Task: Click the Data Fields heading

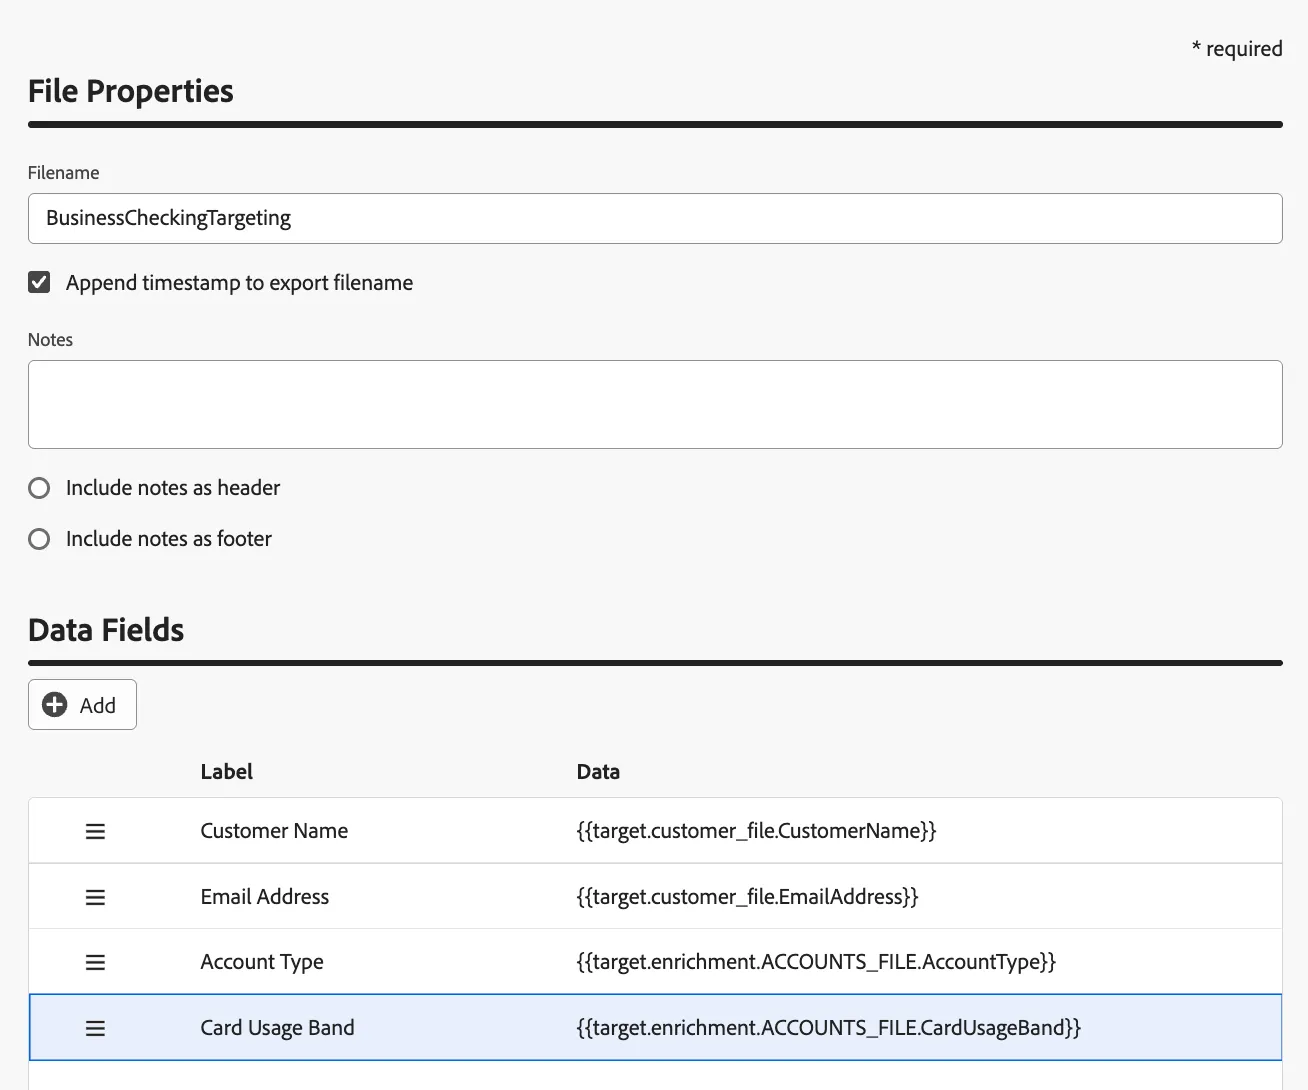Action: (106, 630)
